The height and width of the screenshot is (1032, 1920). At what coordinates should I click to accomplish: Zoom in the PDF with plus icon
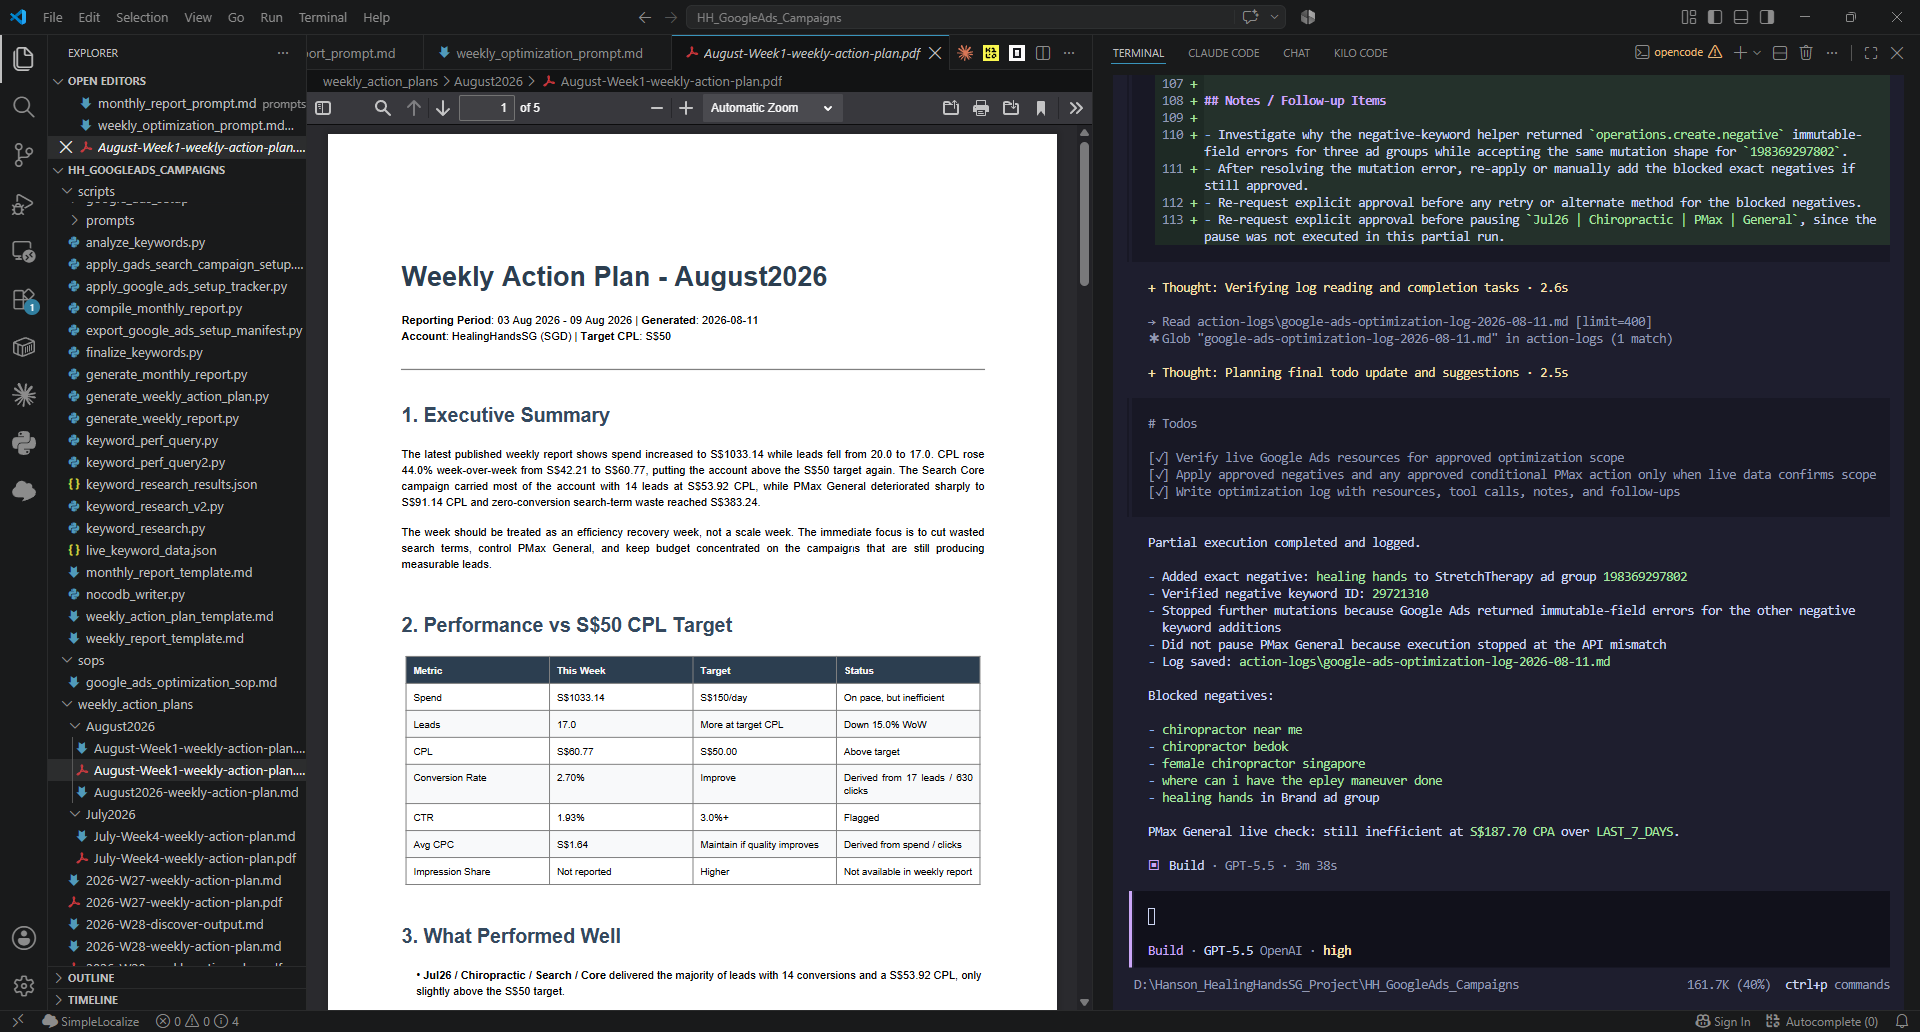tap(686, 108)
